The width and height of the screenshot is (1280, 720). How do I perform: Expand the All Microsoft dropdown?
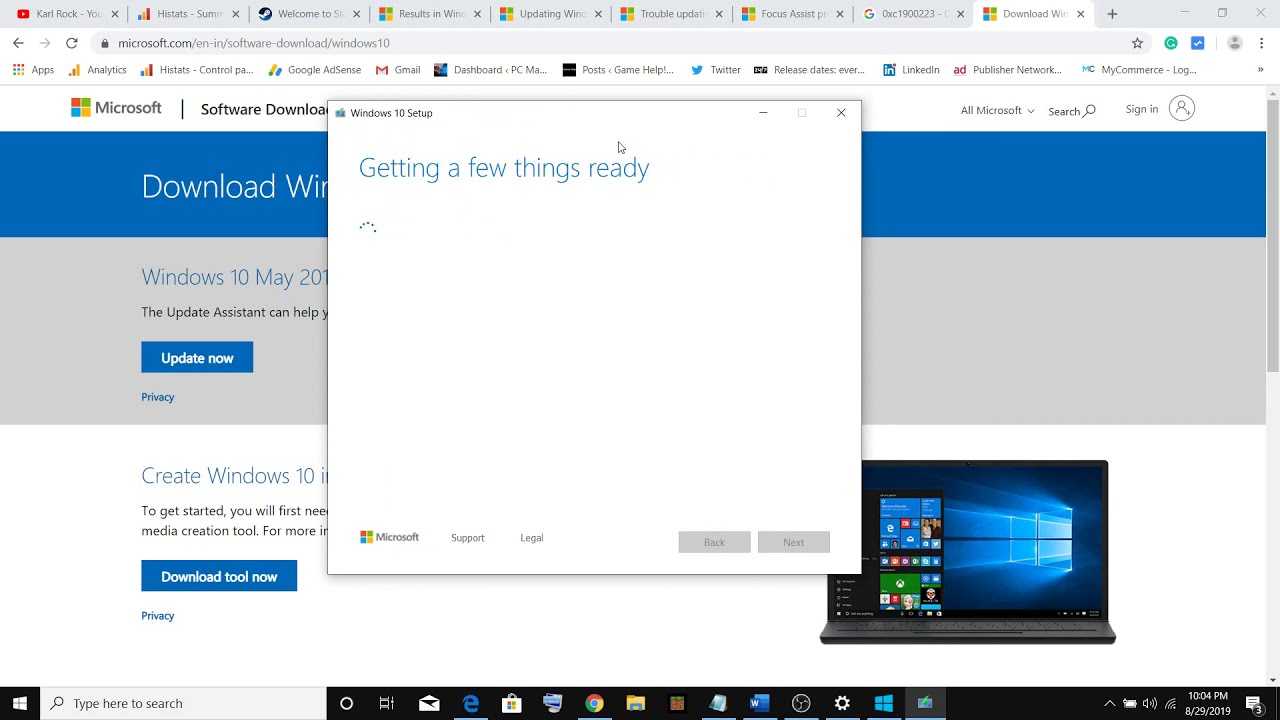997,110
